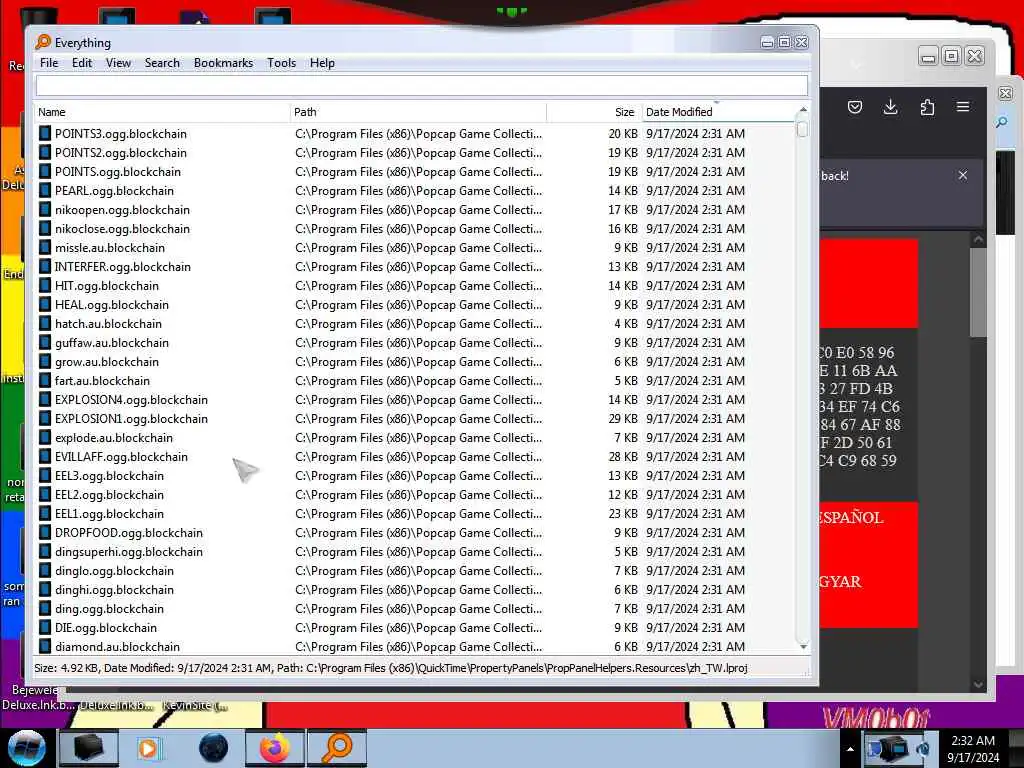The height and width of the screenshot is (768, 1024).
Task: Click file icon of DROPFOOD.ogg.blockchain
Action: coord(44,533)
